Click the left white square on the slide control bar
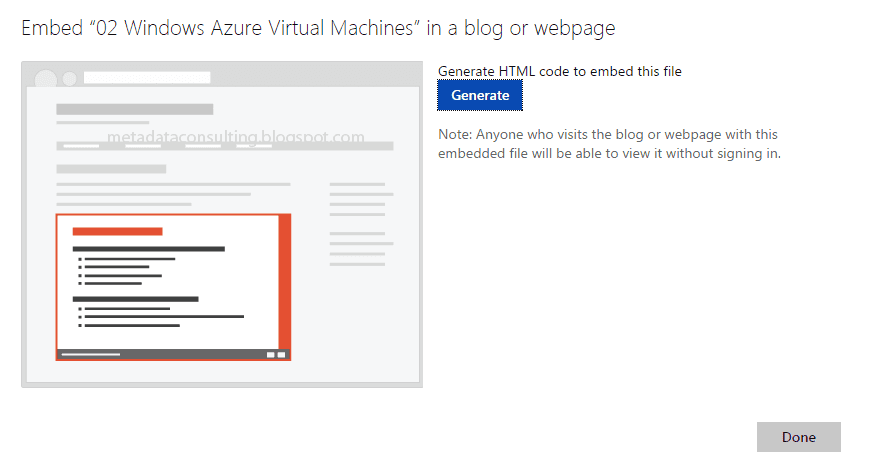Image resolution: width=870 pixels, height=466 pixels. coord(270,354)
